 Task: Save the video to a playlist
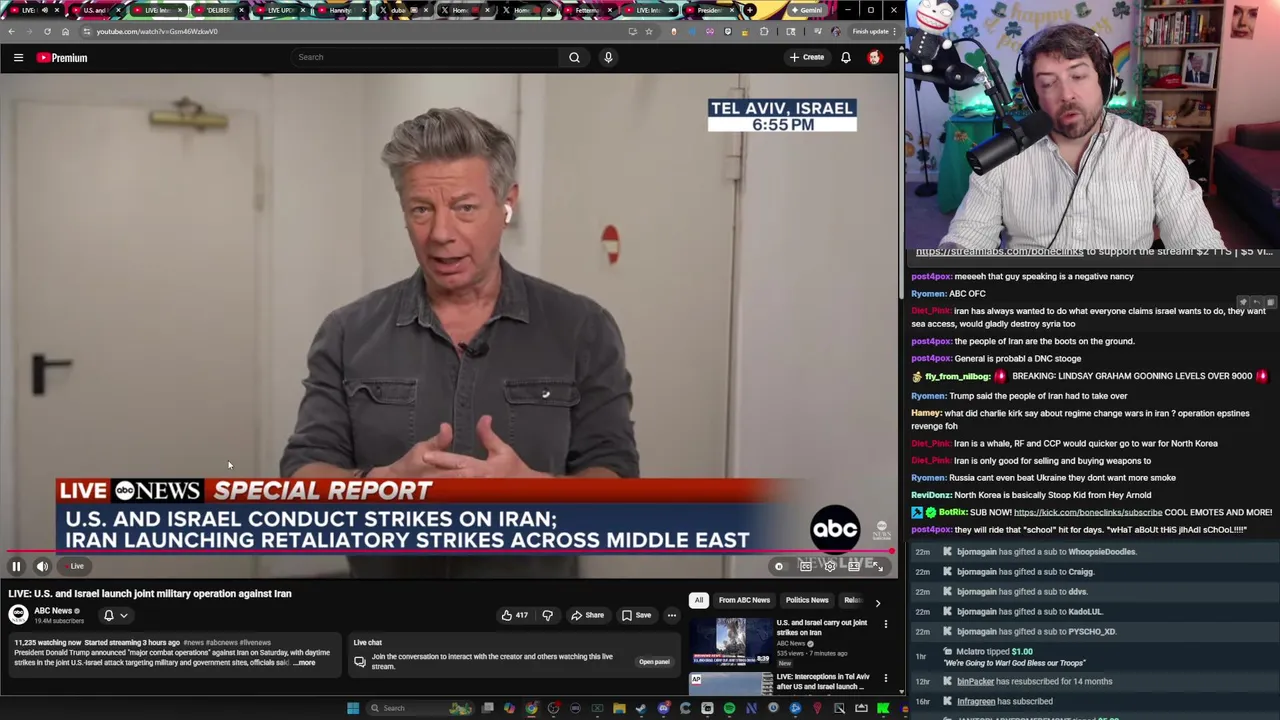click(x=636, y=615)
